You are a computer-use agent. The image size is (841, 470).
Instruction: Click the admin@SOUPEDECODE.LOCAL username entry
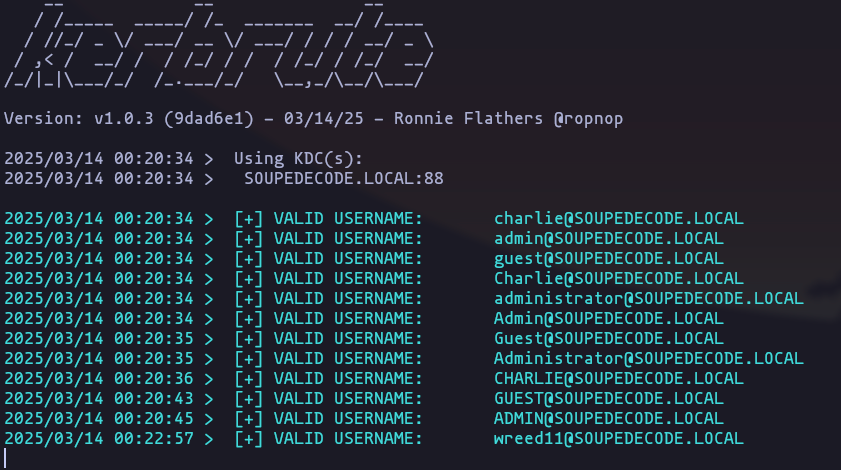click(x=609, y=238)
